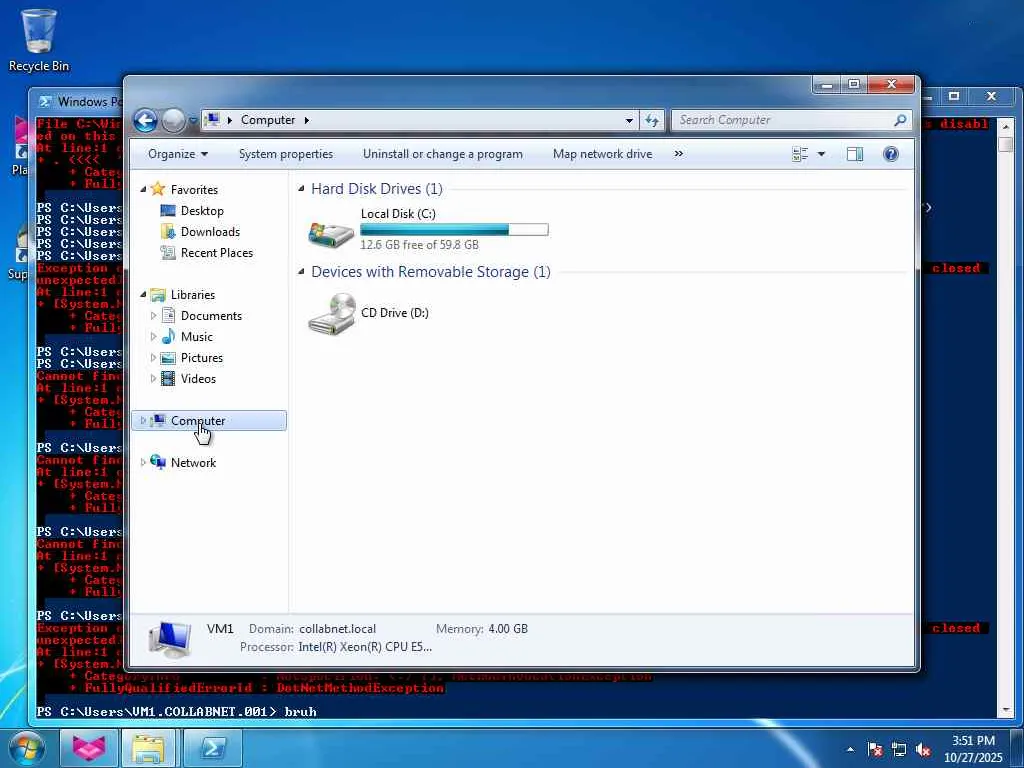Open System properties

[x=285, y=154]
